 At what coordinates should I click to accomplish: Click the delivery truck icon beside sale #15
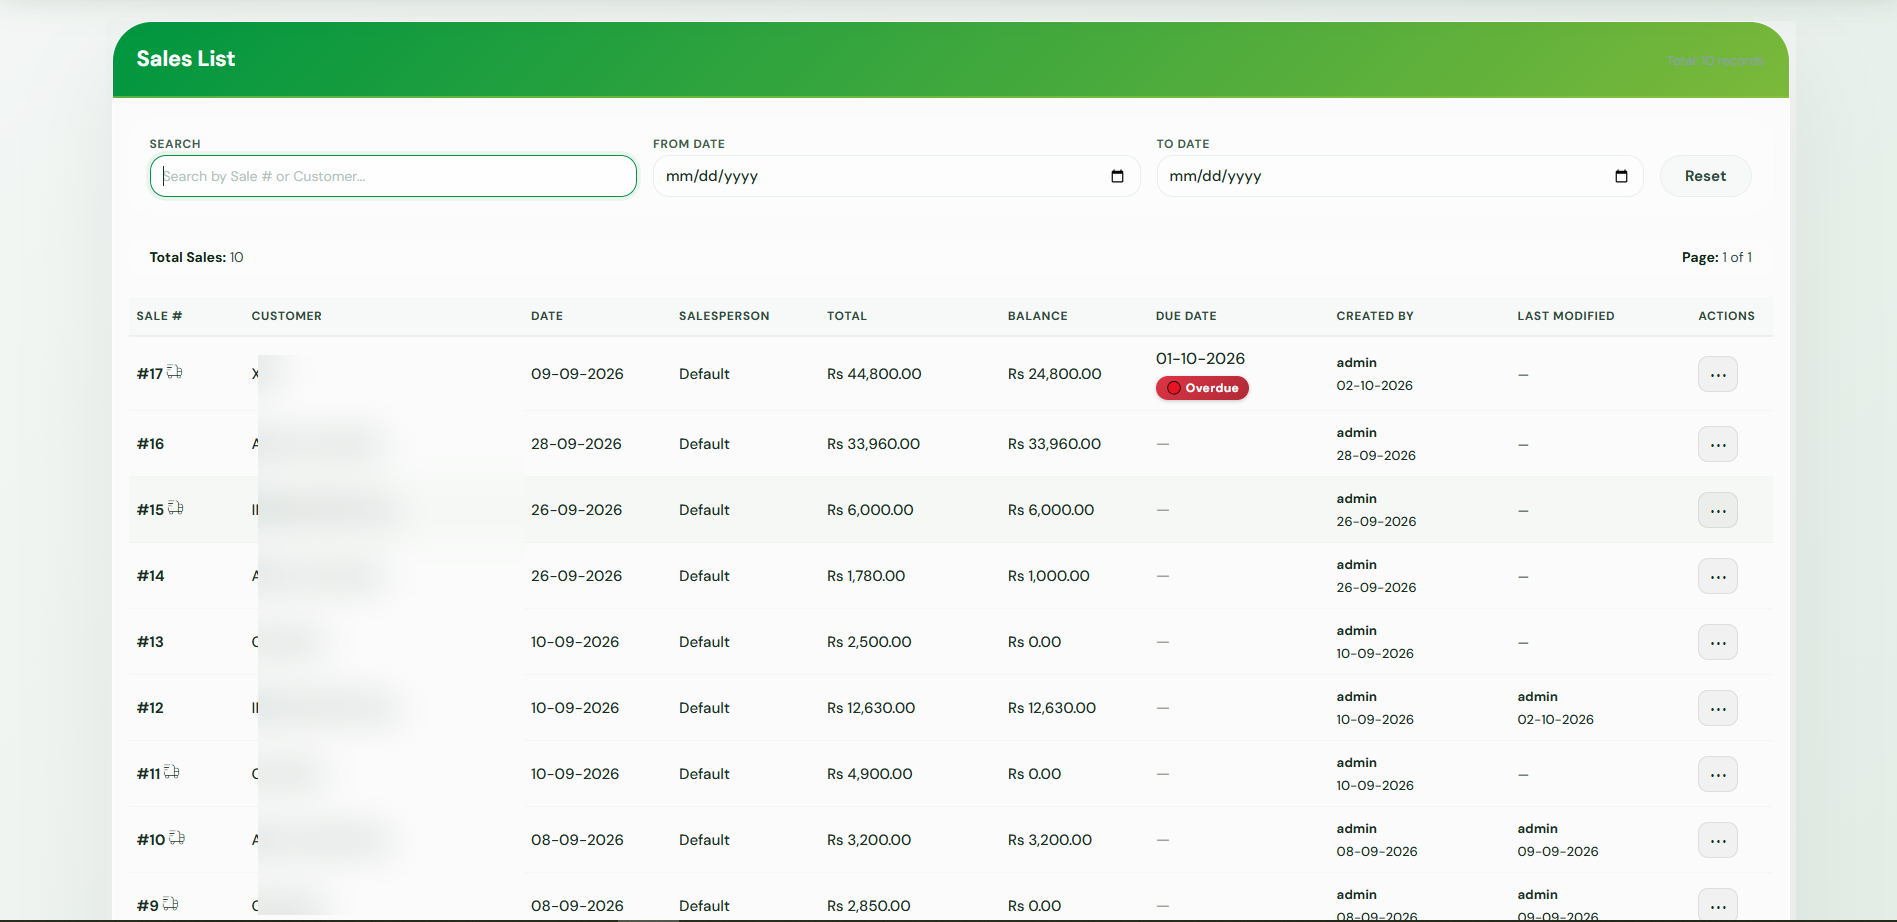(175, 508)
